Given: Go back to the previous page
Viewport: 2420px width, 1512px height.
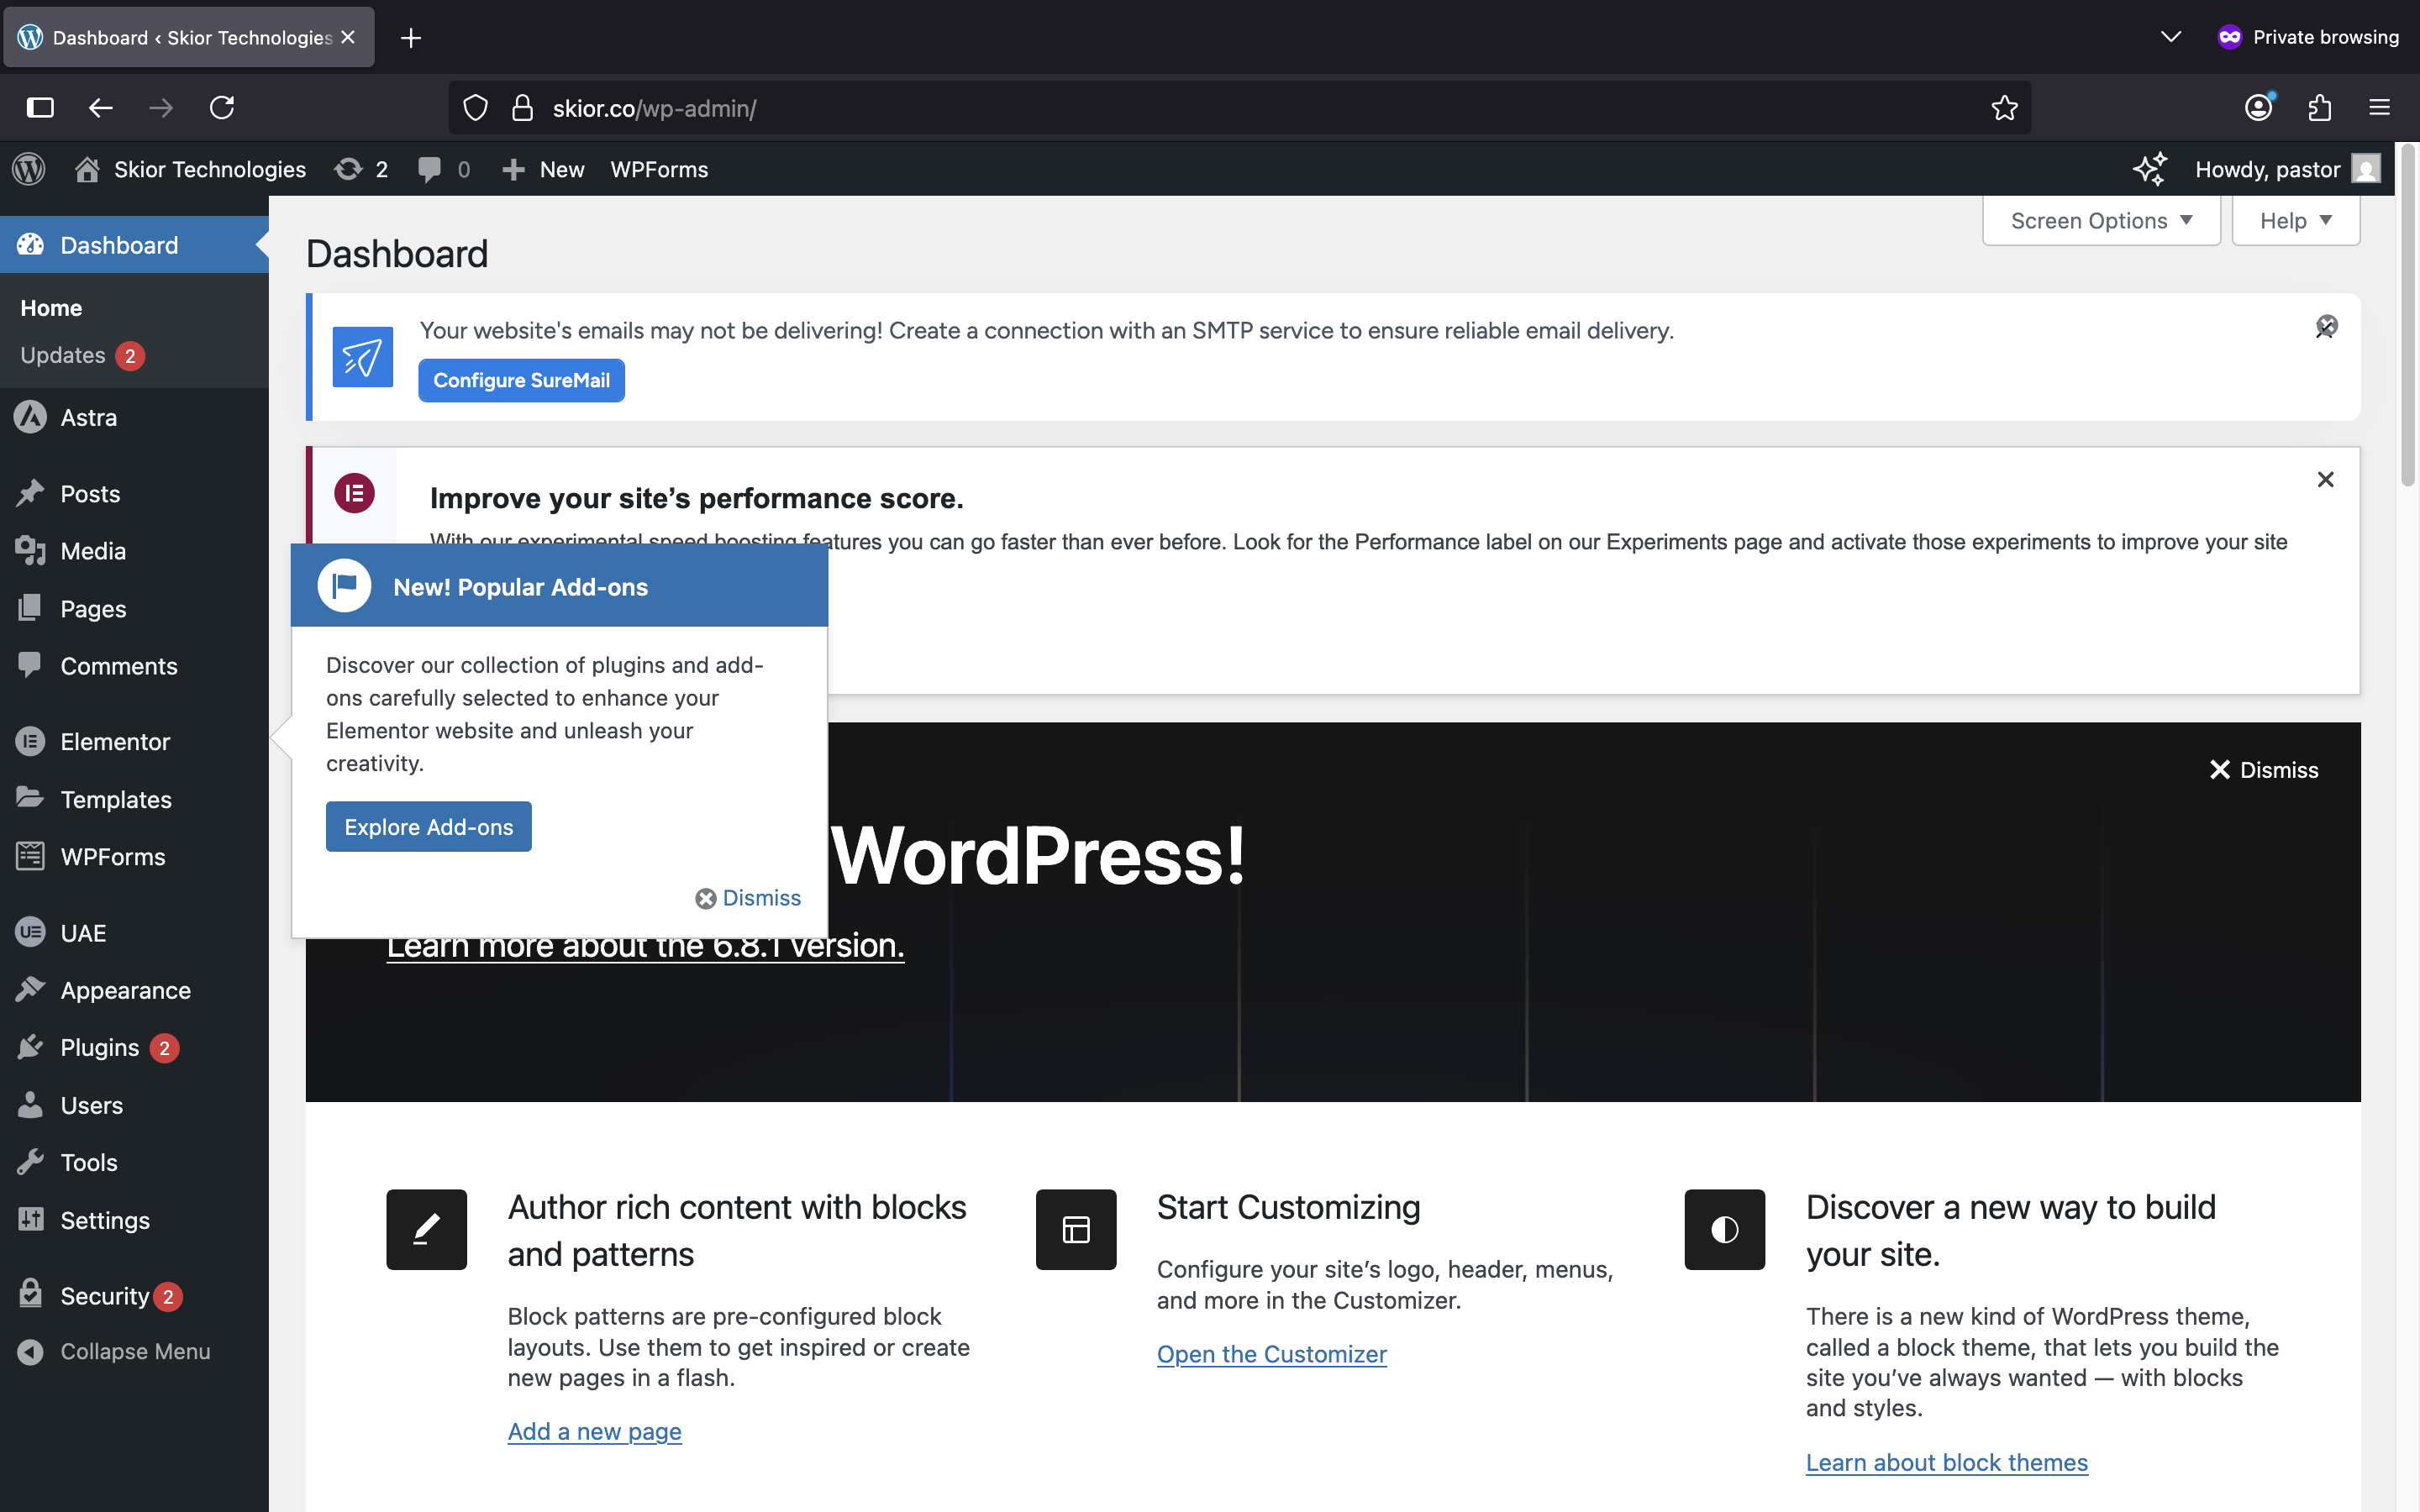Looking at the screenshot, I should click(101, 108).
